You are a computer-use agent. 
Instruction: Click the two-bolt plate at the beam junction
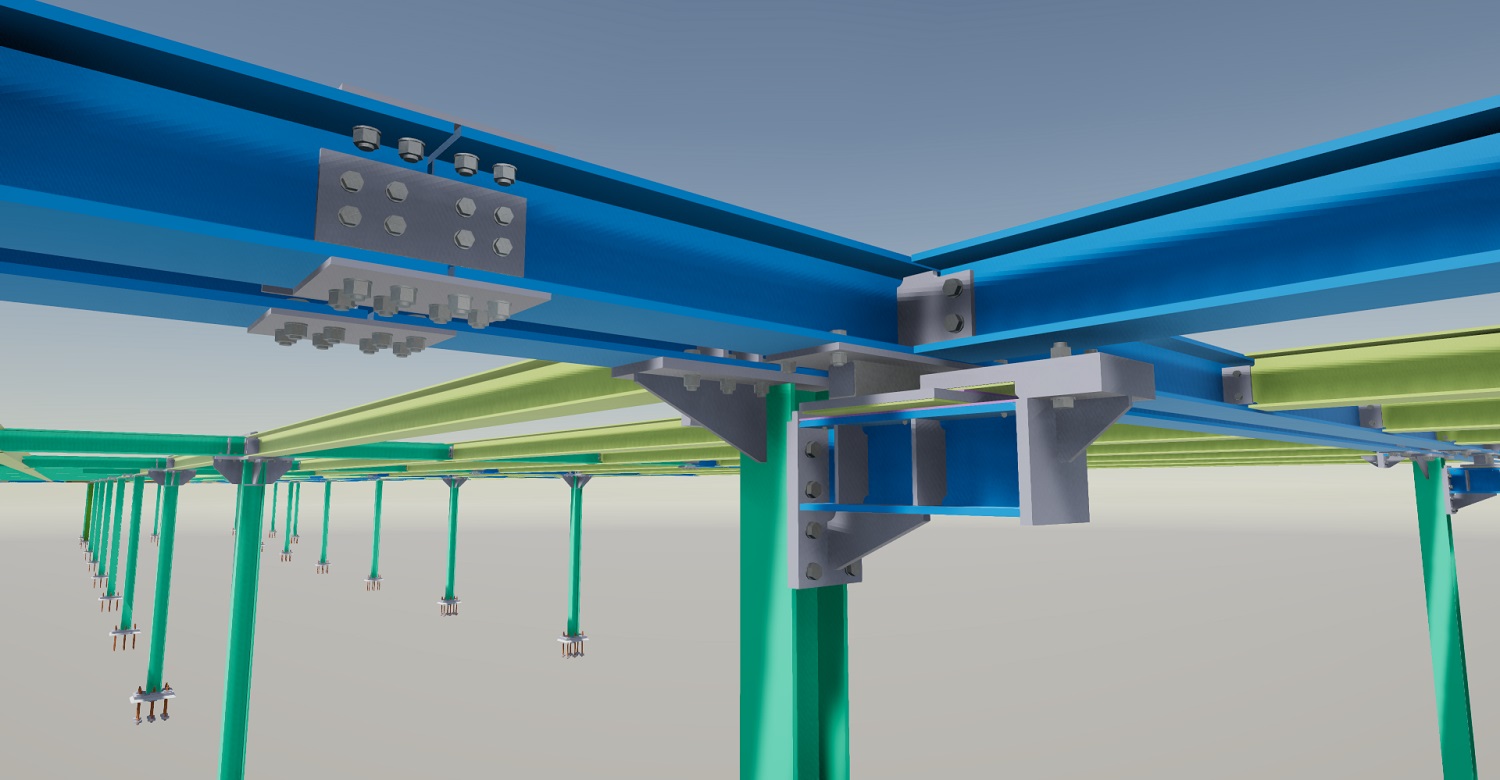coord(934,307)
